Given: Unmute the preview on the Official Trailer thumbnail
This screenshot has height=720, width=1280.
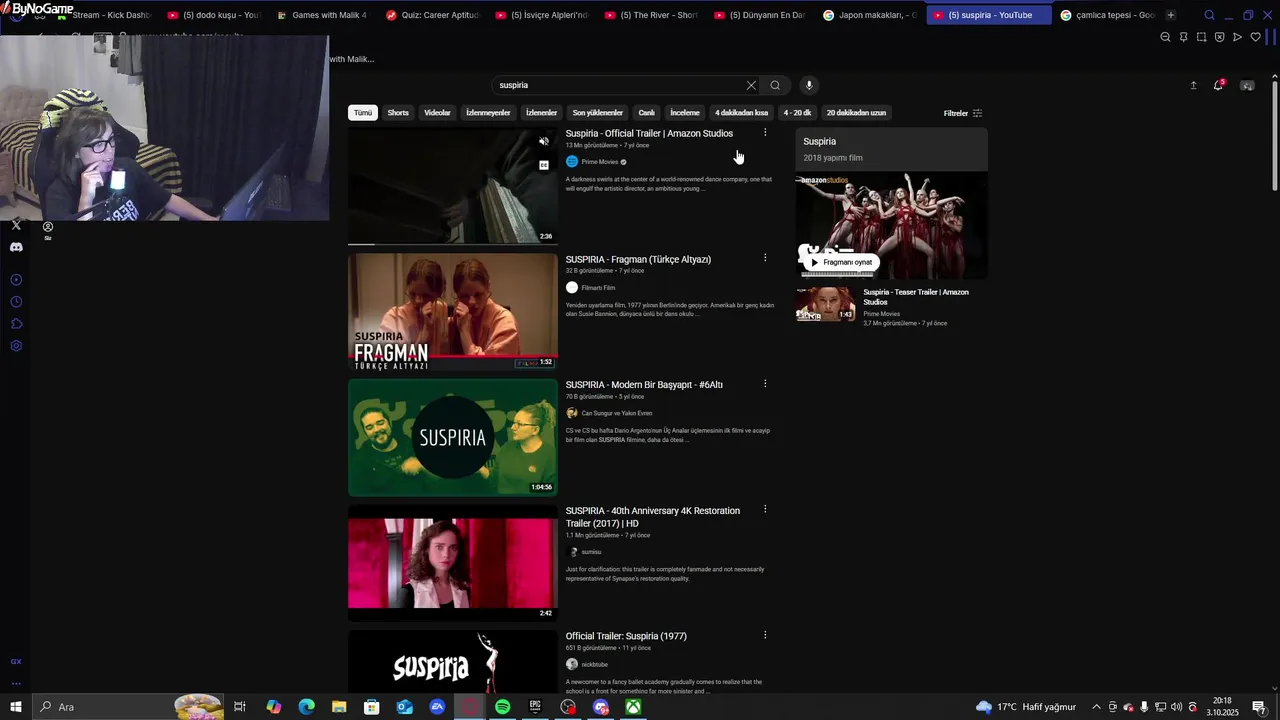Looking at the screenshot, I should point(544,141).
